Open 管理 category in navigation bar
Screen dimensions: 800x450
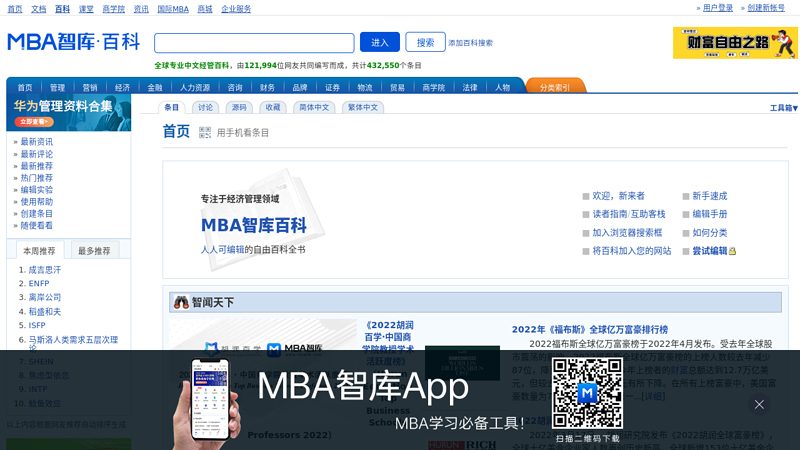57,88
